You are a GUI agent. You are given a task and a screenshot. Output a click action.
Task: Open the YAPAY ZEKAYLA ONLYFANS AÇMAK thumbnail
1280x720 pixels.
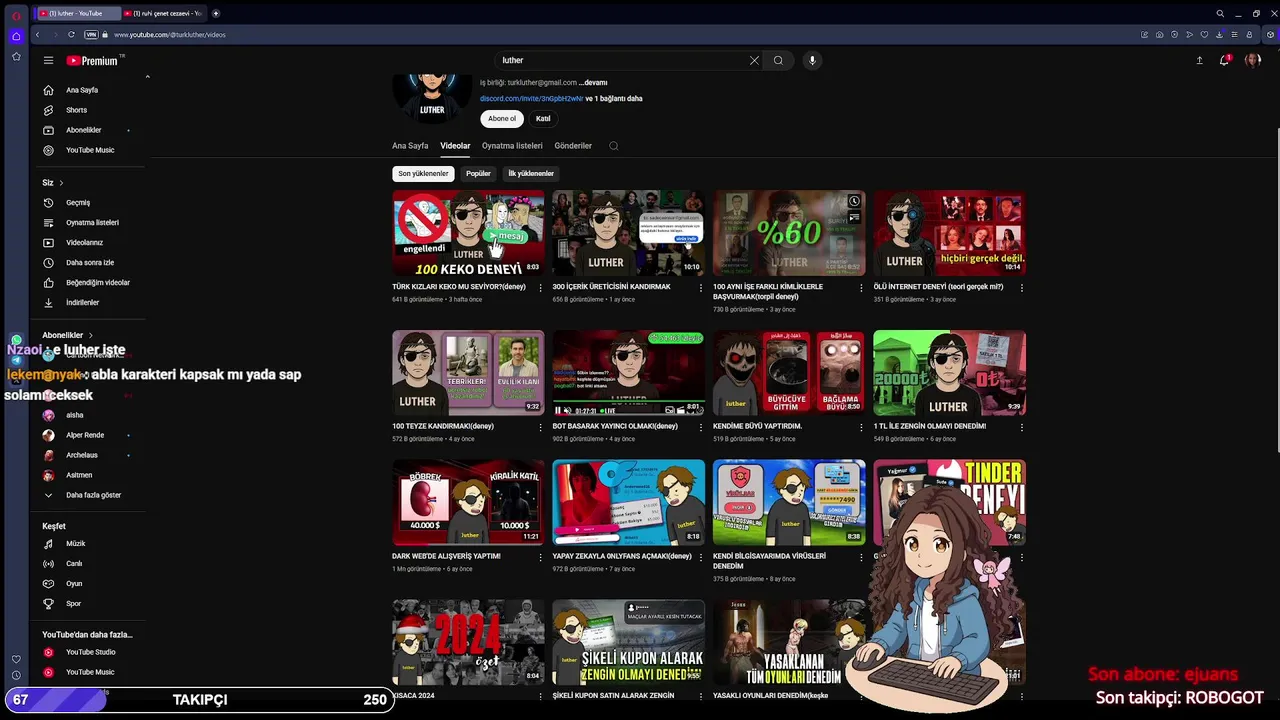[628, 502]
